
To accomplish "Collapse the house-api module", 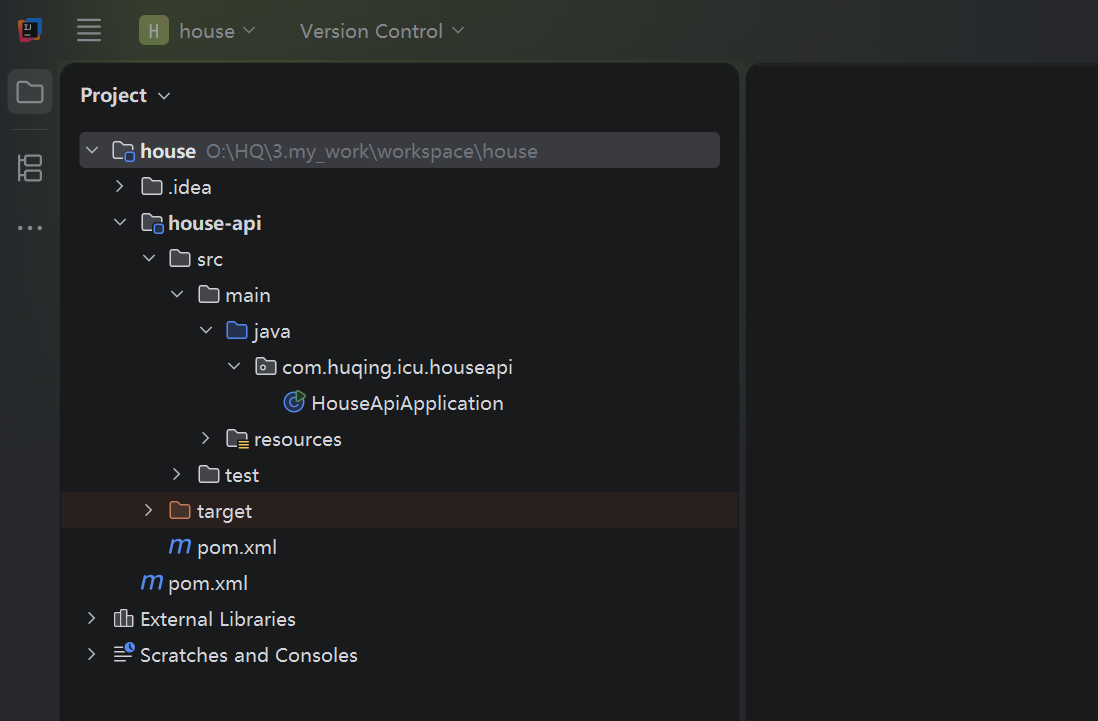I will pos(120,223).
